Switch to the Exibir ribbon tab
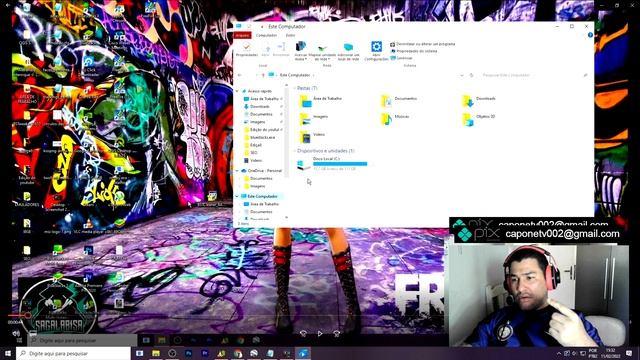 (x=290, y=36)
